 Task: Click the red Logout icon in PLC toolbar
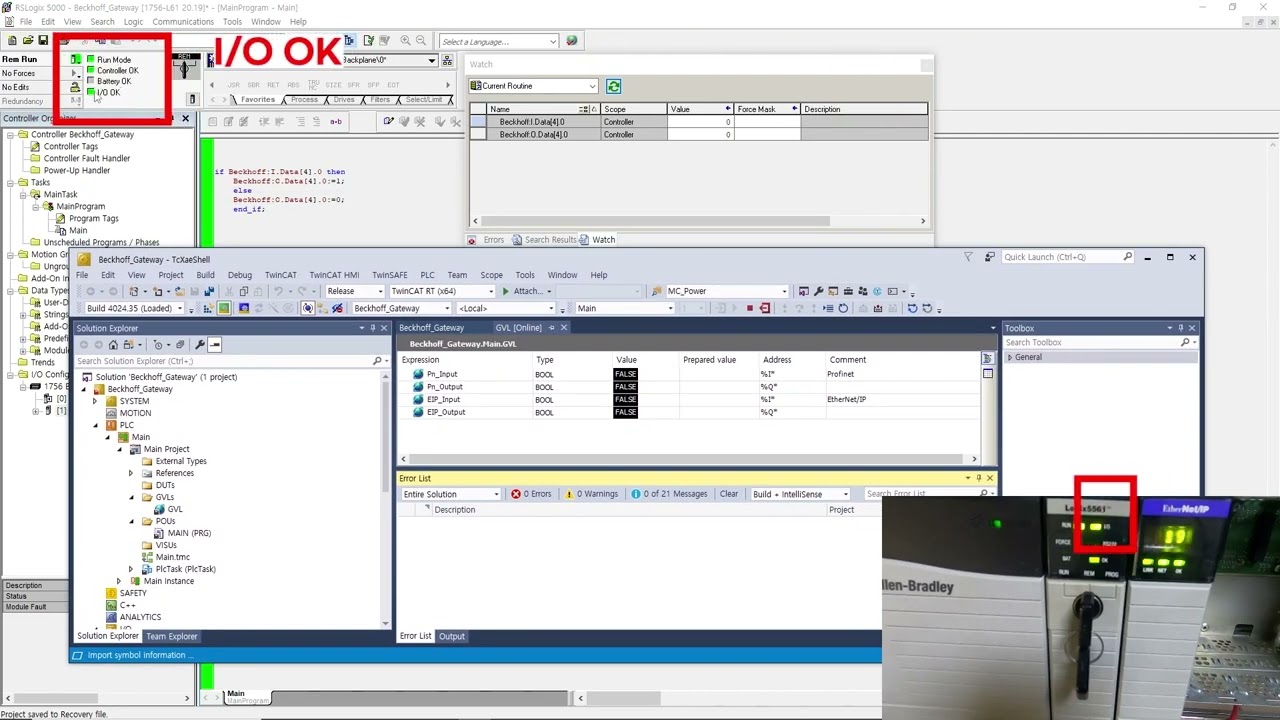point(765,308)
